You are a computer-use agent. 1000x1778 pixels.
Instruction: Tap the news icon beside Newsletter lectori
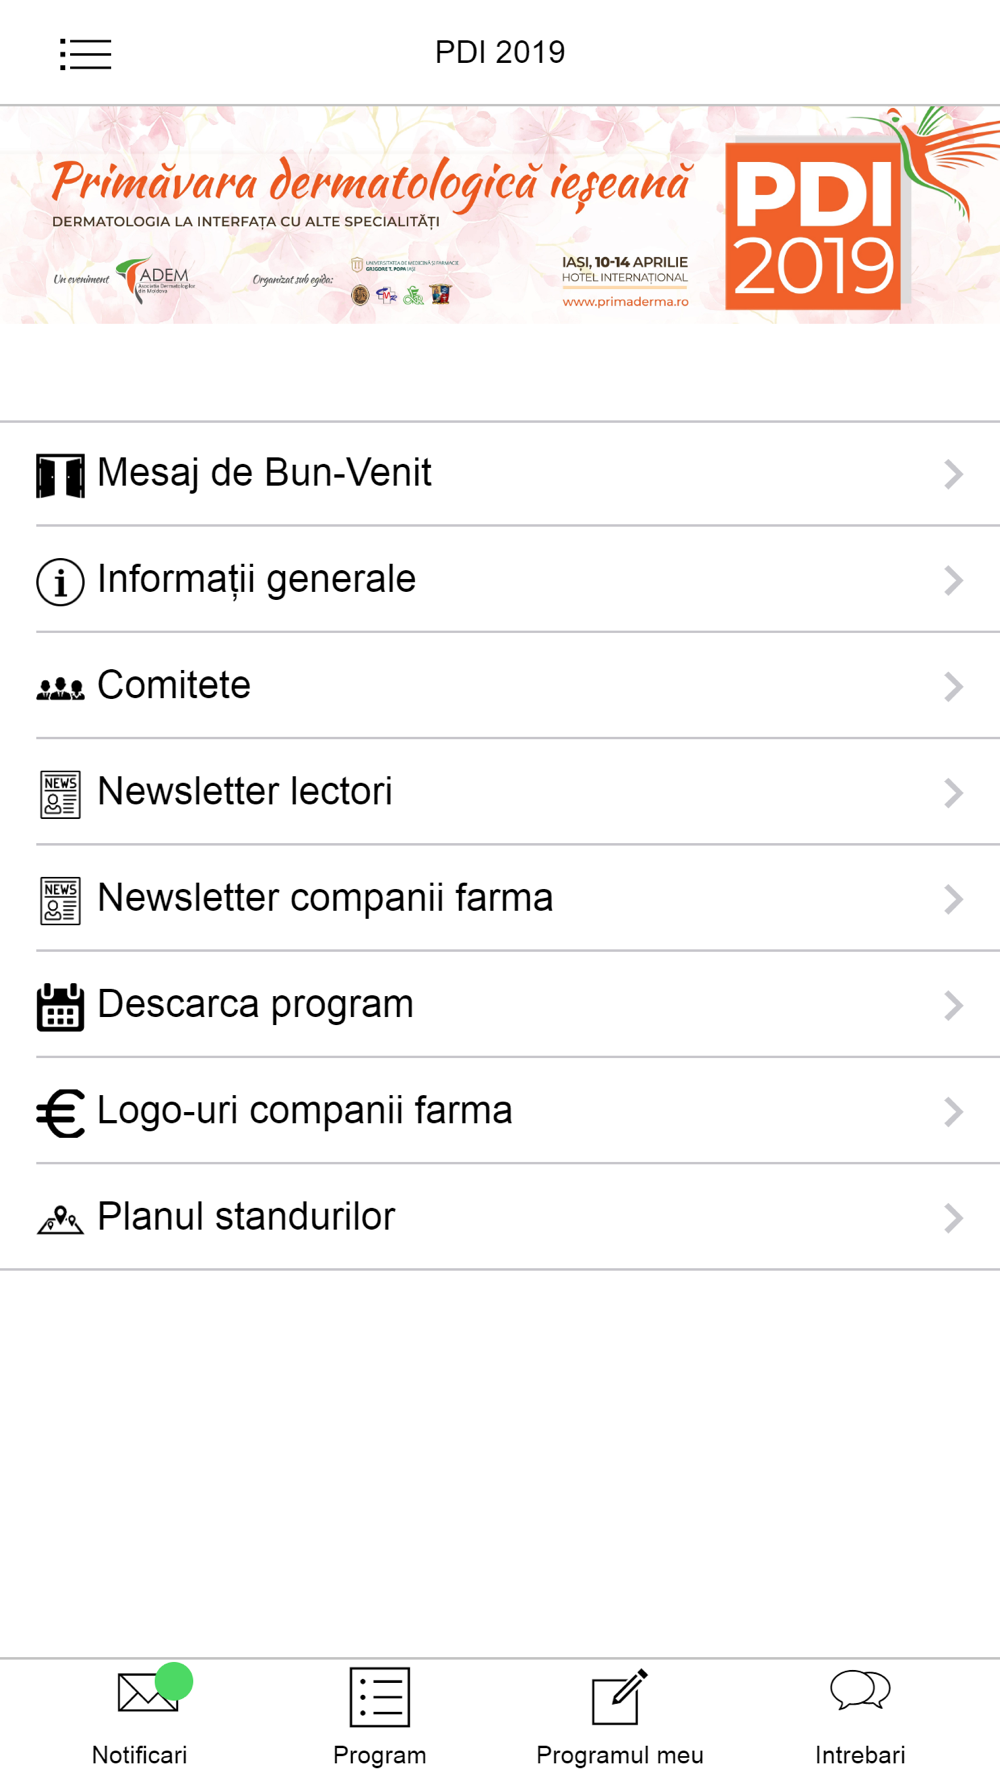point(60,795)
